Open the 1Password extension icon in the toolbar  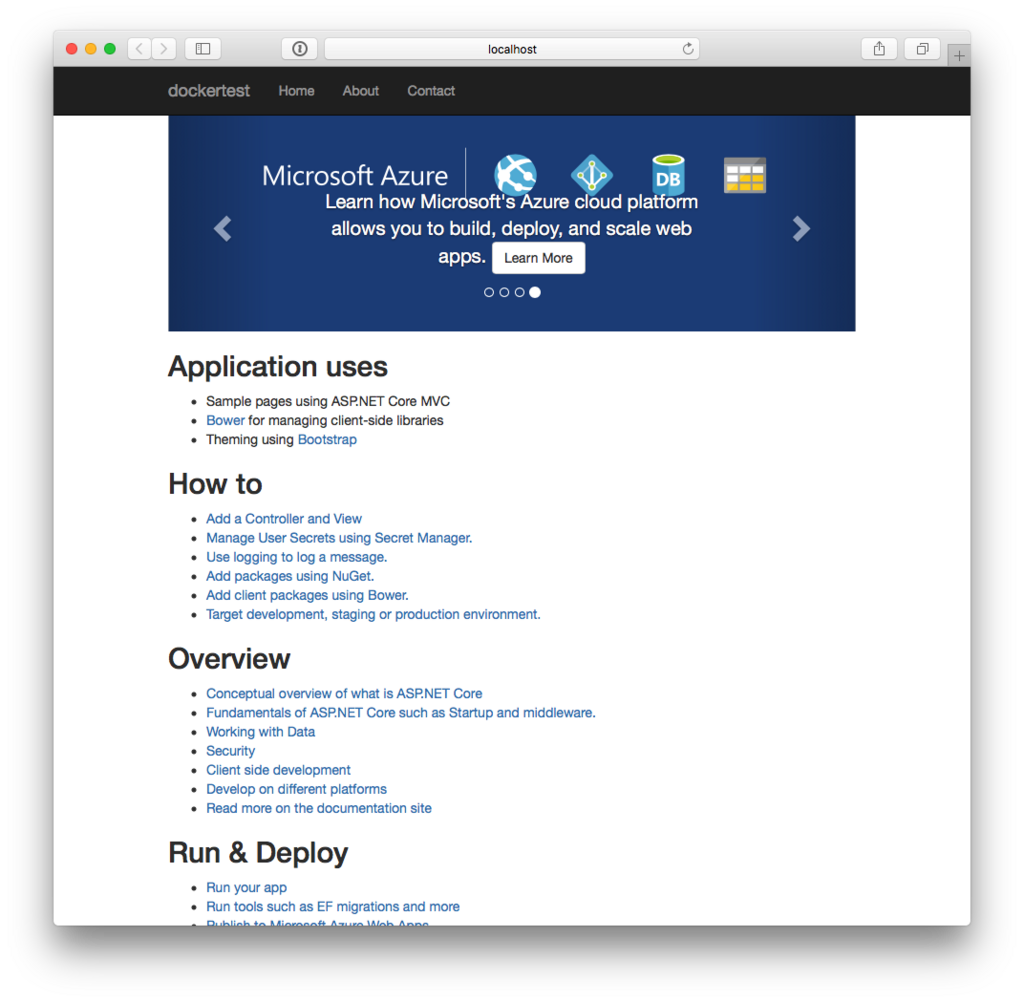pos(300,49)
